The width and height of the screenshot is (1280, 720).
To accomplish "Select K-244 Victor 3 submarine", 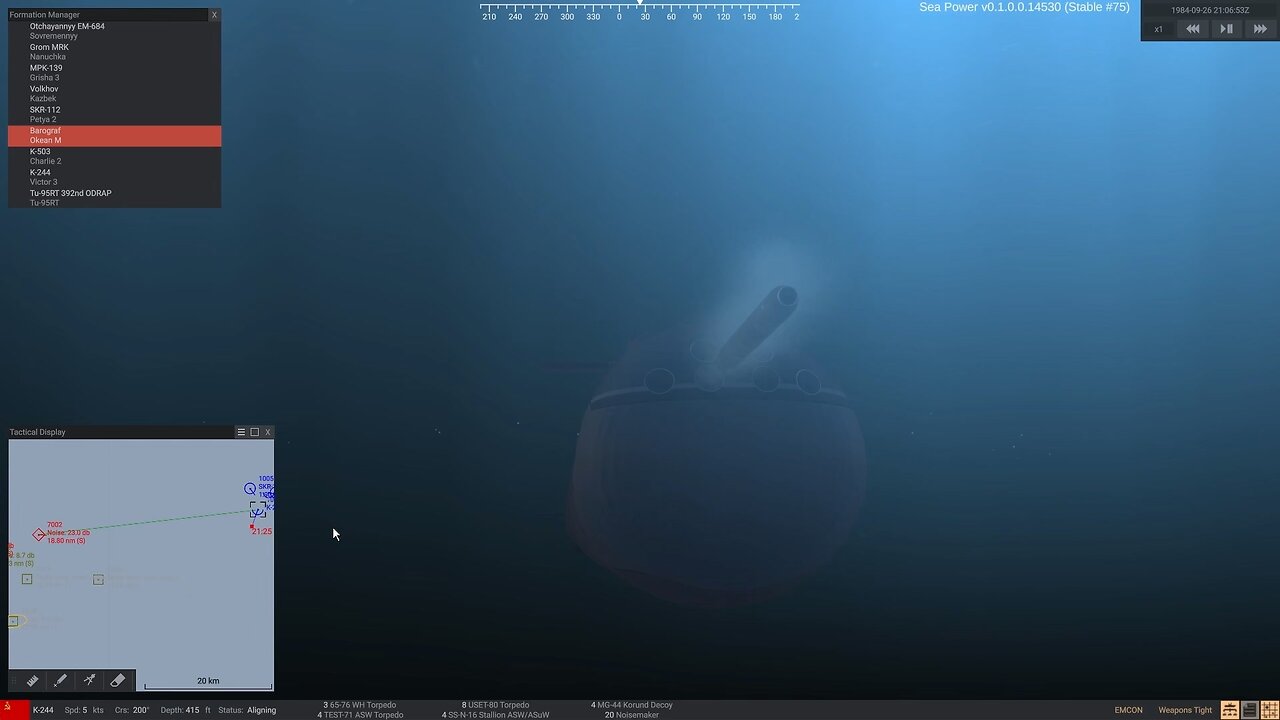I will pyautogui.click(x=114, y=177).
